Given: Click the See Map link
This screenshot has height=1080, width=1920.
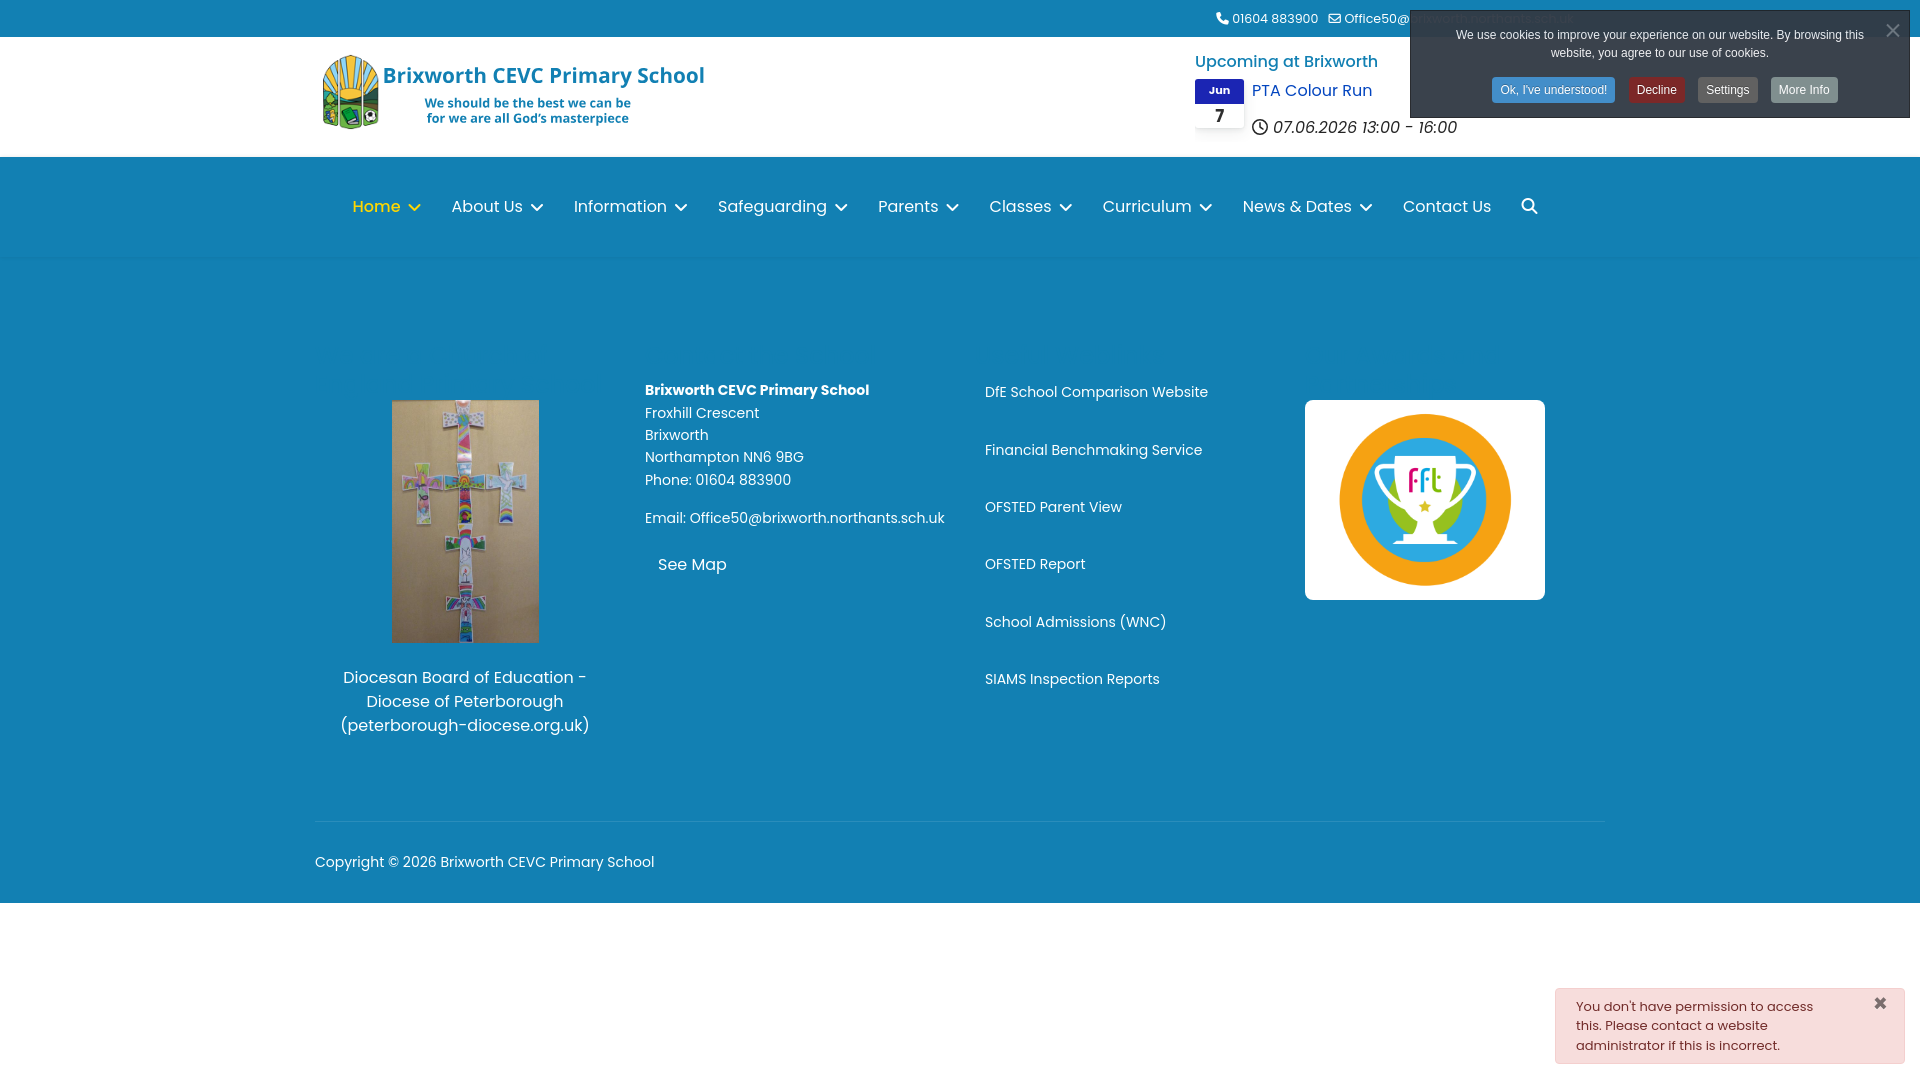Looking at the screenshot, I should click(692, 564).
